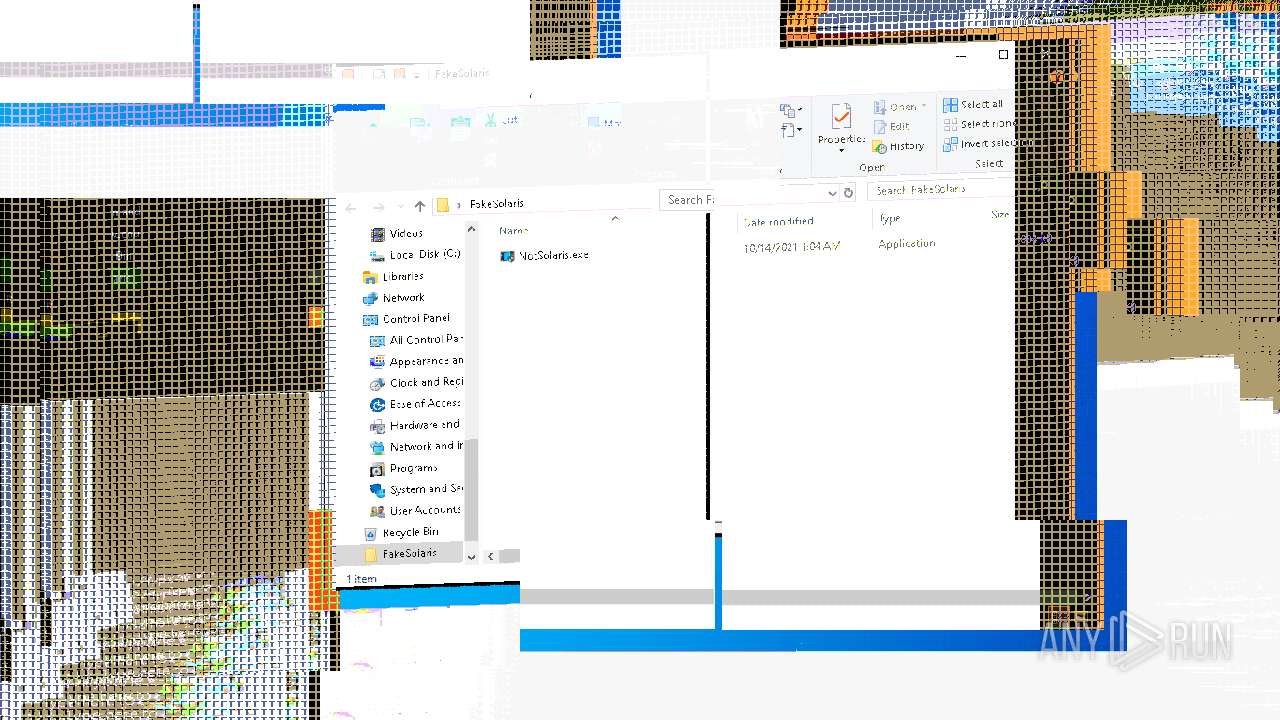Select System and Security entry
The height and width of the screenshot is (720, 1280).
(416, 489)
